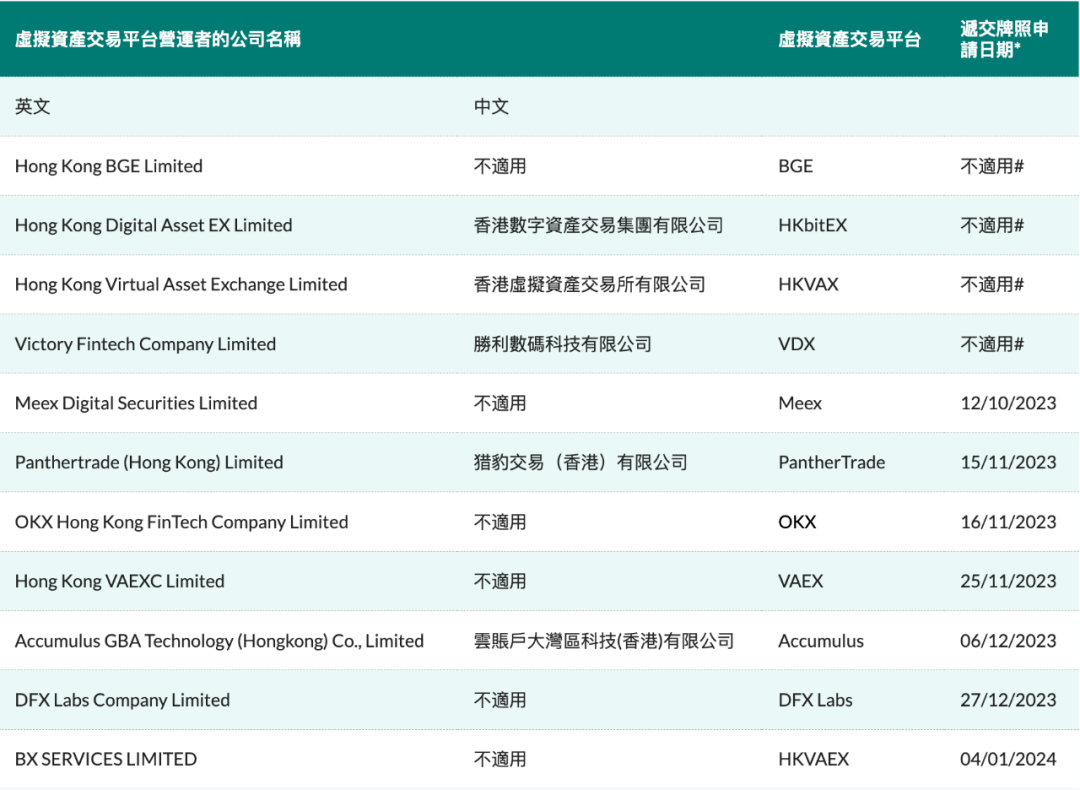Click 雲賬戶大灣區科技(香港)有限公司 cell
This screenshot has height=790, width=1080.
604,641
